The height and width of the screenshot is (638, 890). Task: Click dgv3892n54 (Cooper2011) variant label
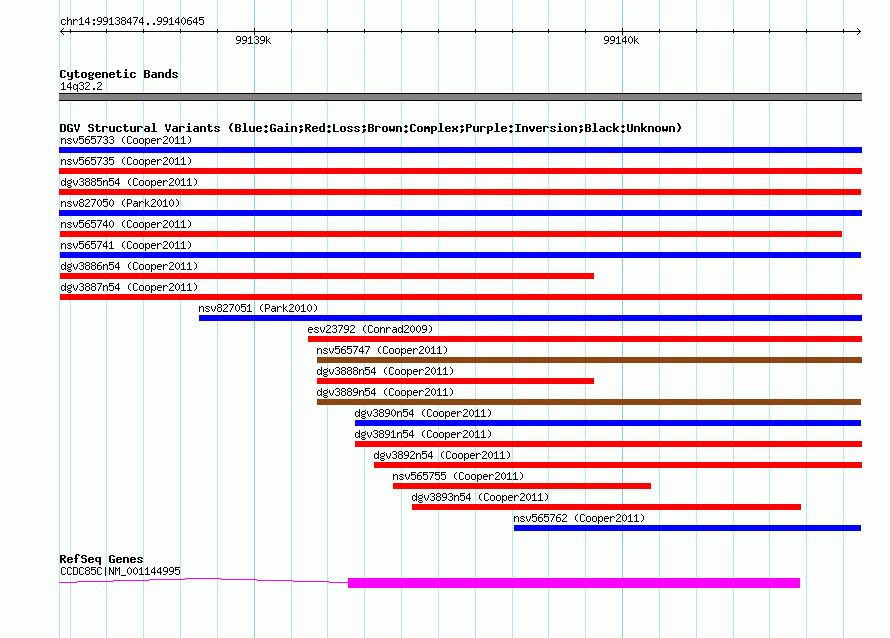tap(442, 455)
